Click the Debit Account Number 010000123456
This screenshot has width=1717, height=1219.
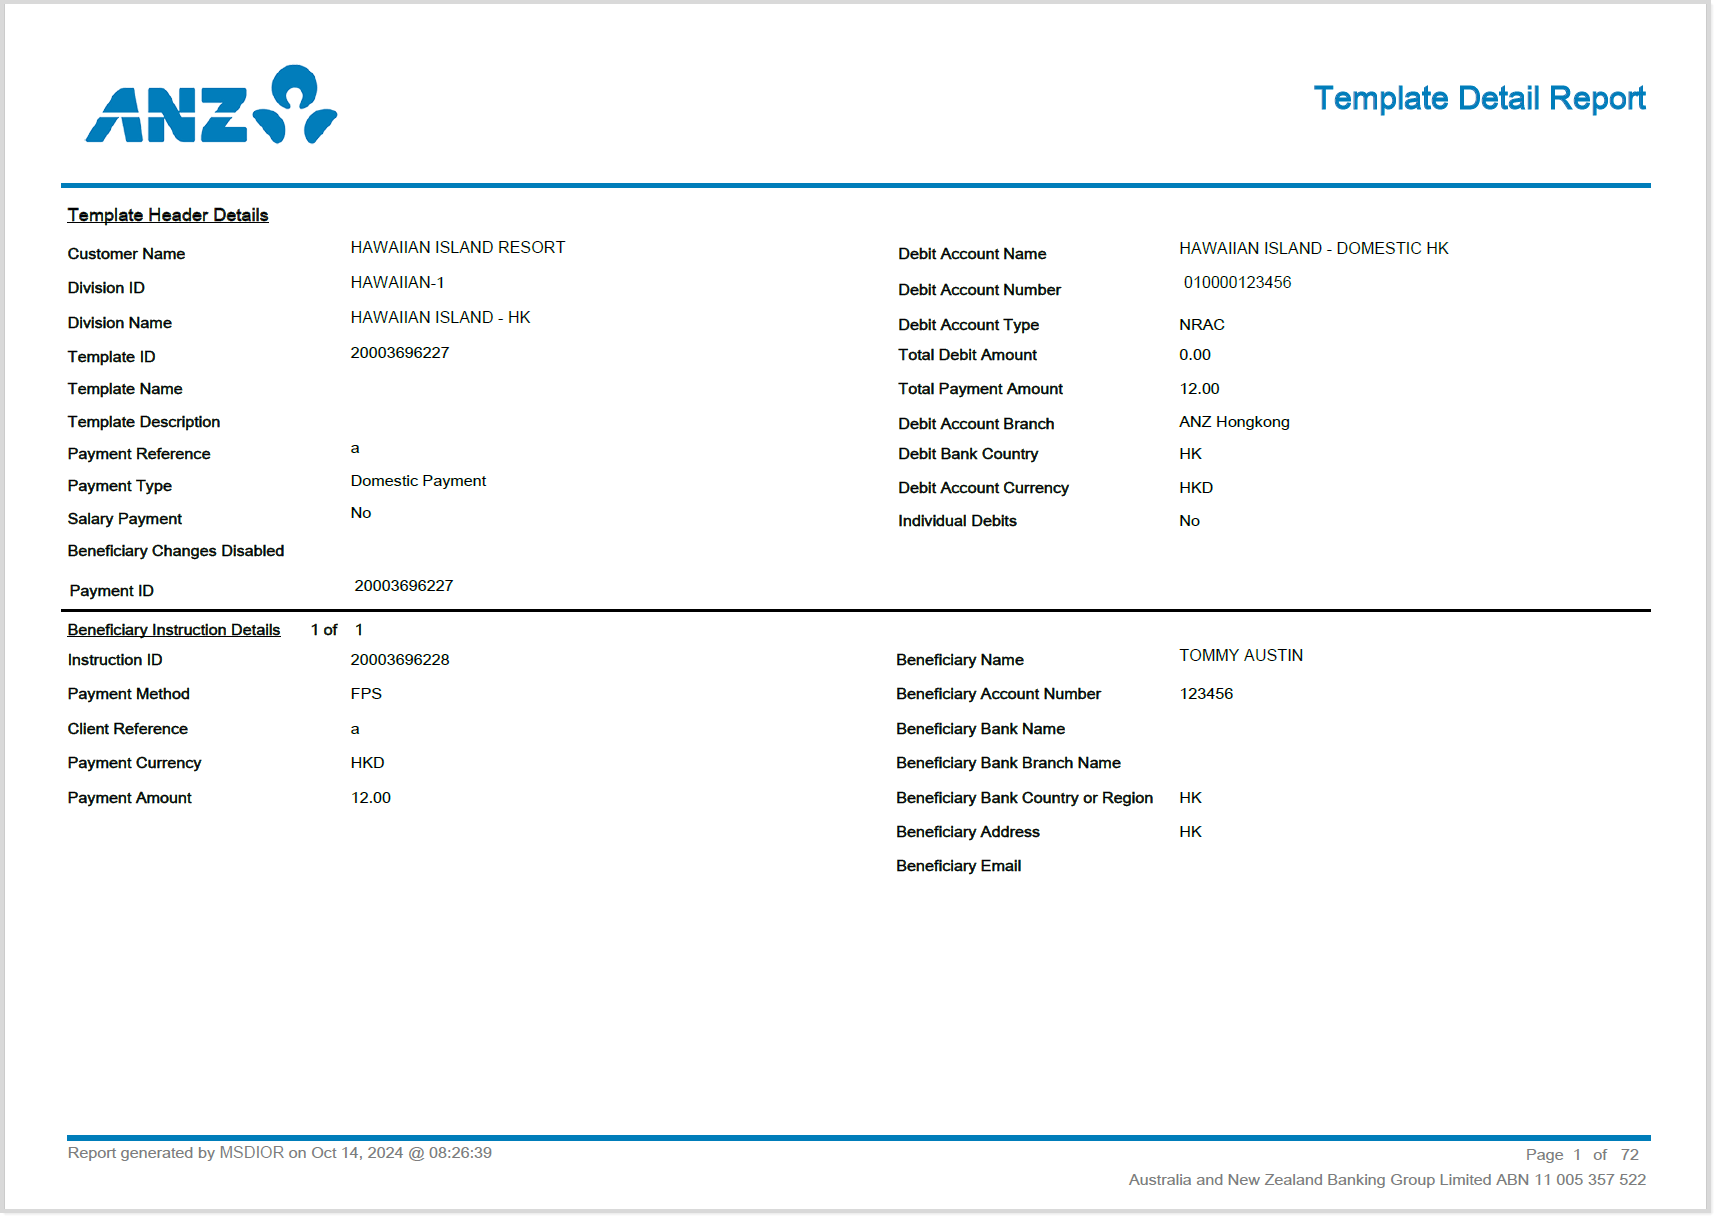coord(1236,283)
